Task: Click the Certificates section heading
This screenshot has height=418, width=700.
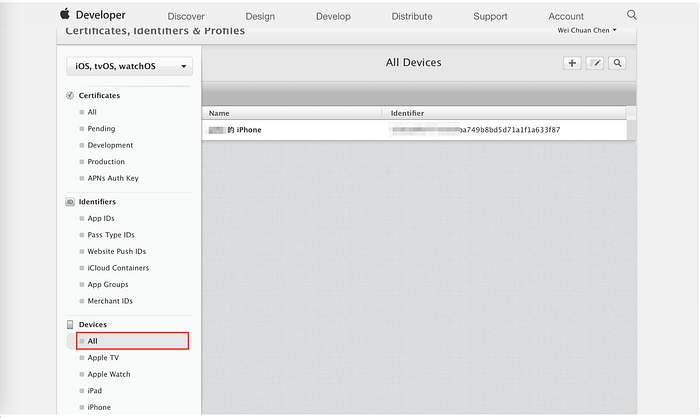Action: click(99, 96)
